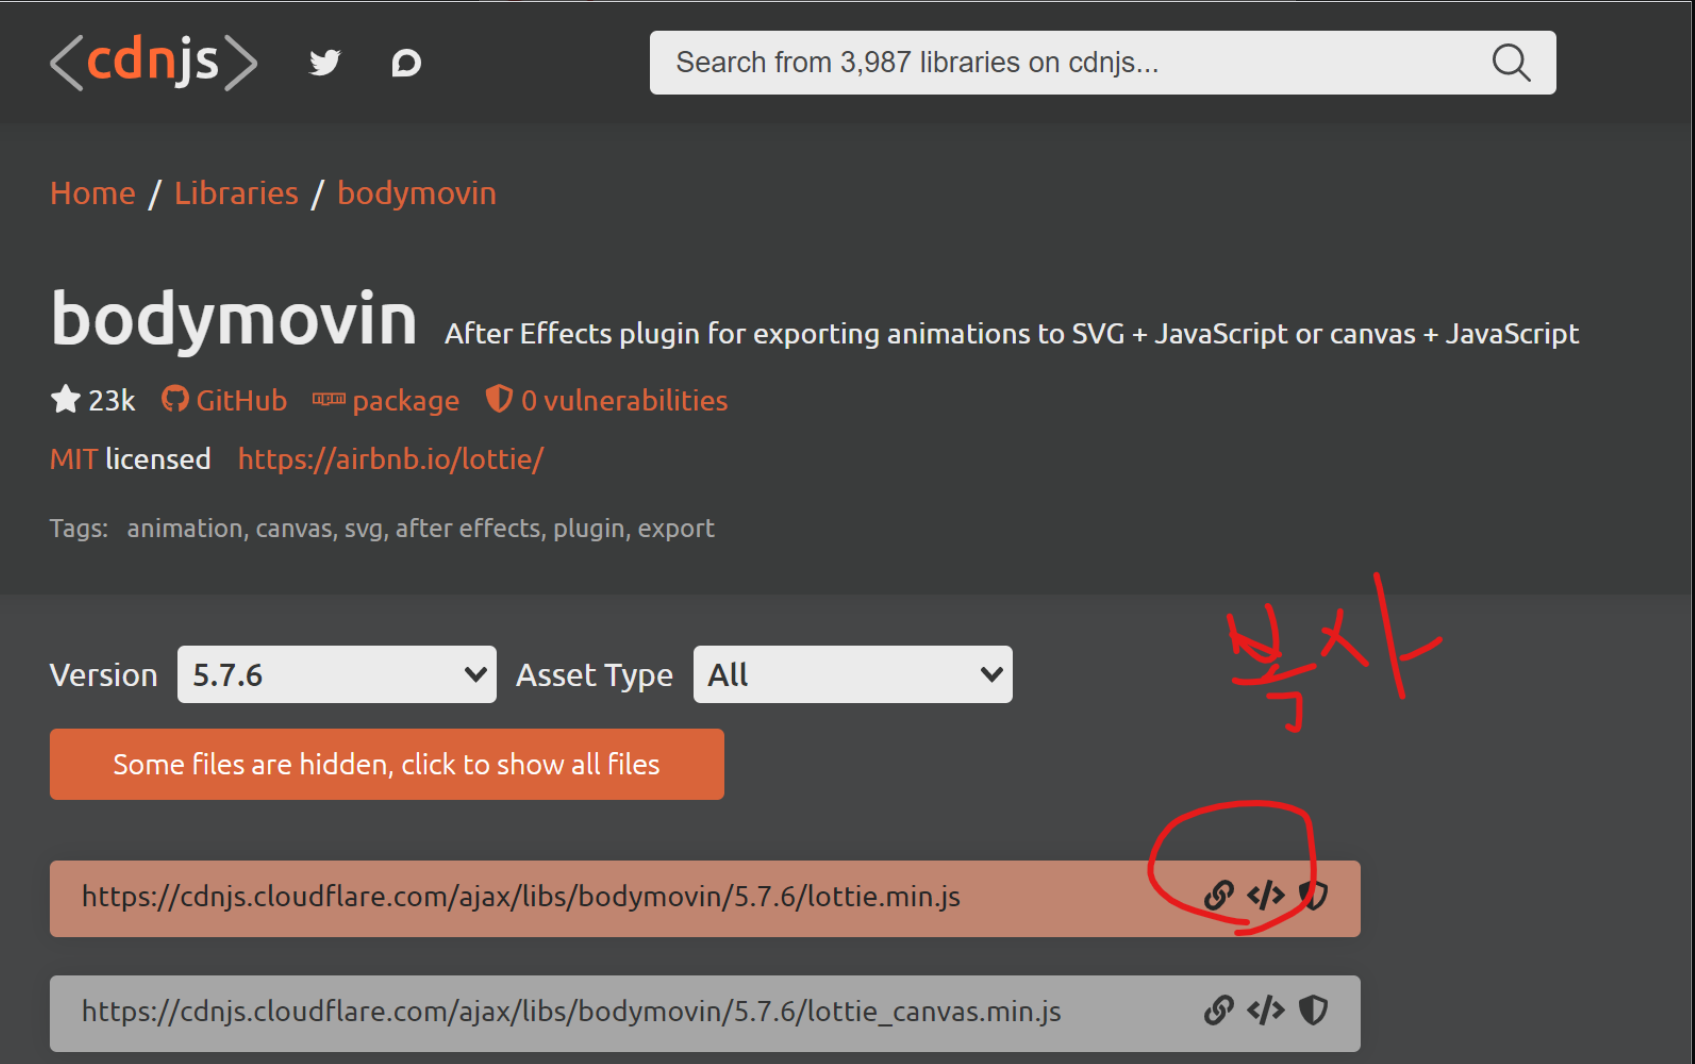Screen dimensions: 1695x1064
Task: Copy URL link icon for lottie_canvas.min.js
Action: click(1218, 1010)
